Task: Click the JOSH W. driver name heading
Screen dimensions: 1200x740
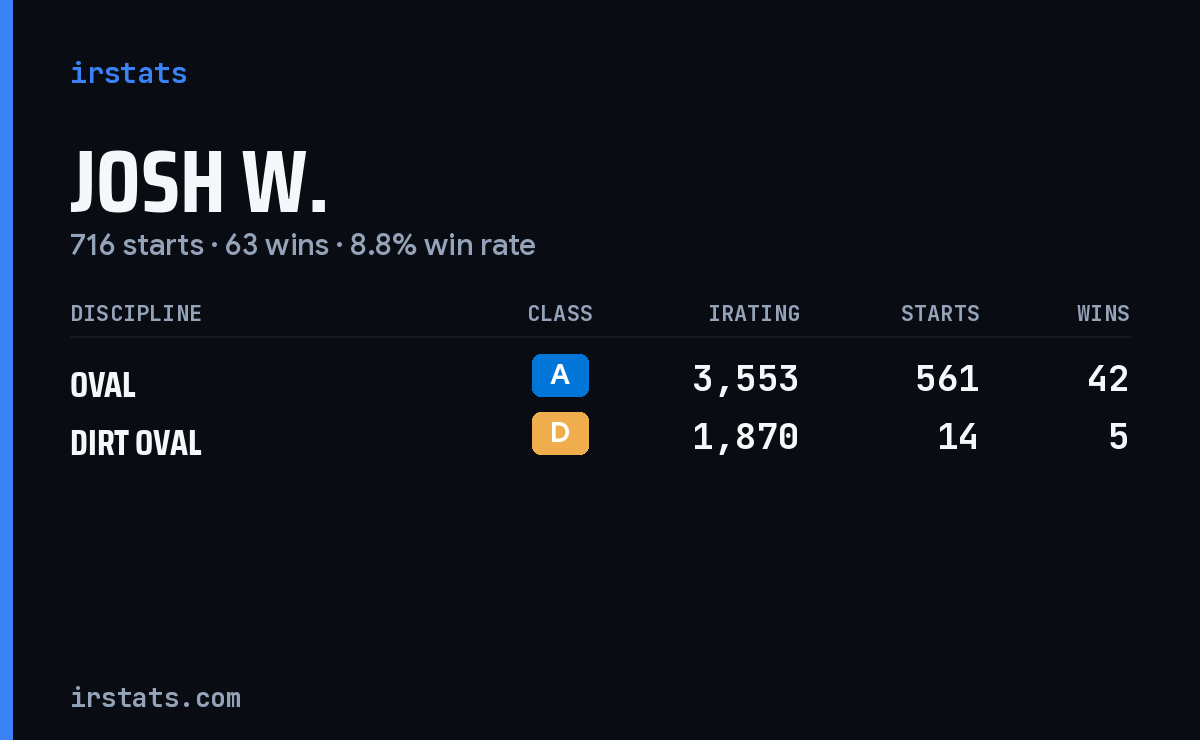Action: (199, 184)
